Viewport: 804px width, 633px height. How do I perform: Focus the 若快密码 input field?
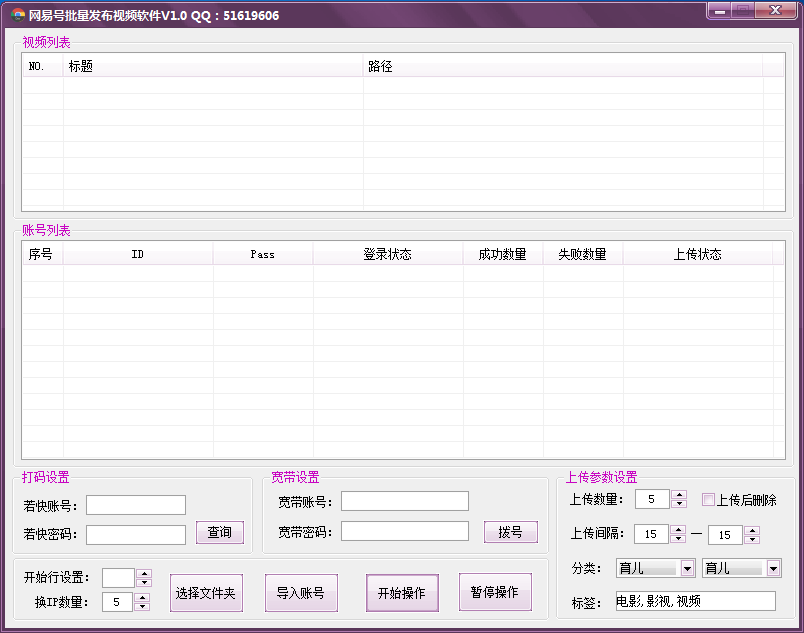coord(136,535)
